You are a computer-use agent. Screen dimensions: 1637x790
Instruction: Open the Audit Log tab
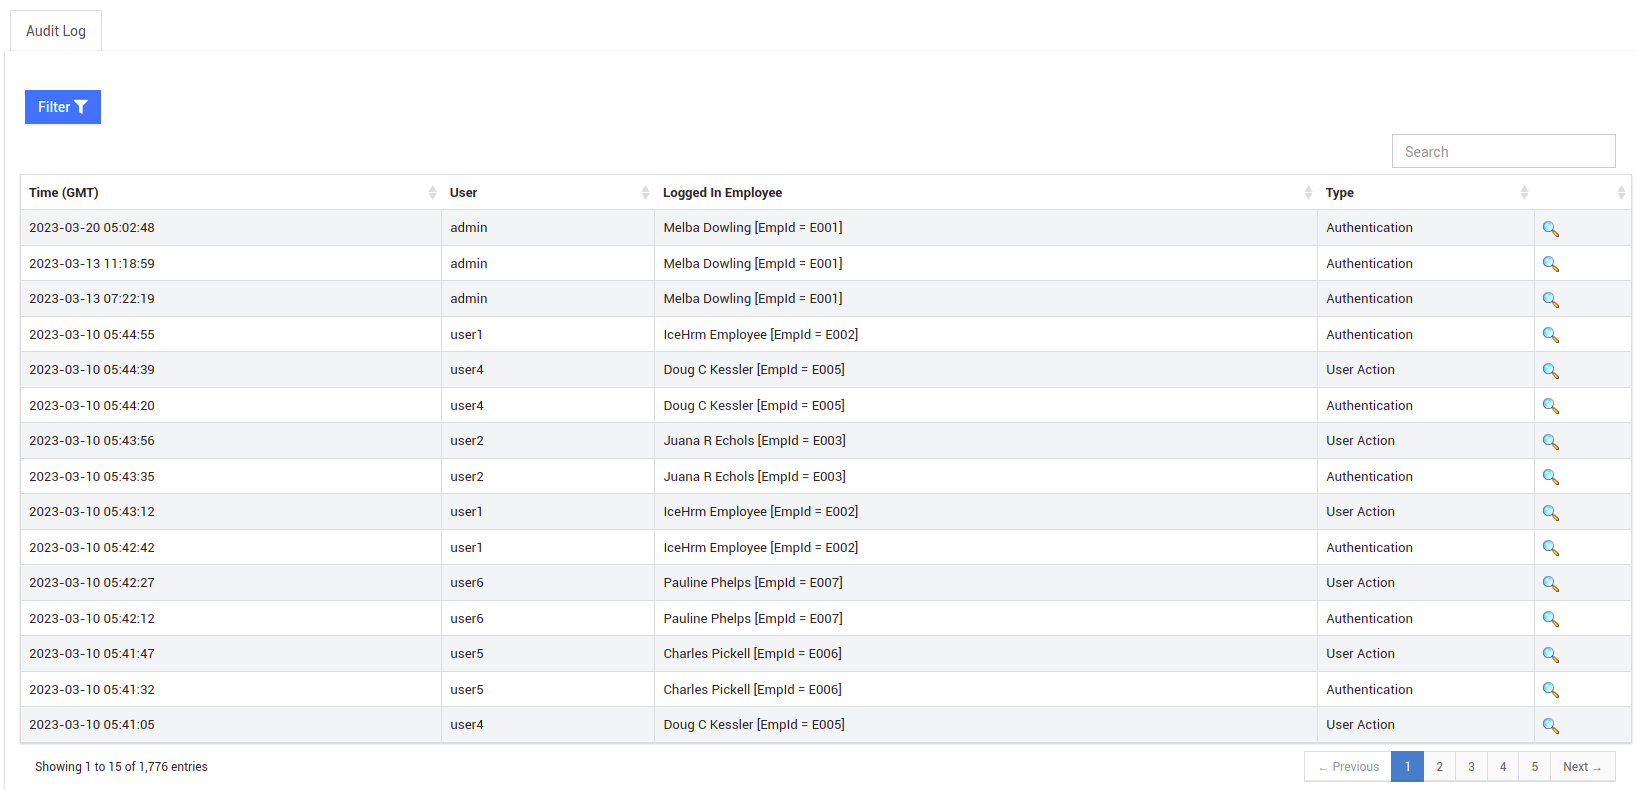tap(56, 31)
